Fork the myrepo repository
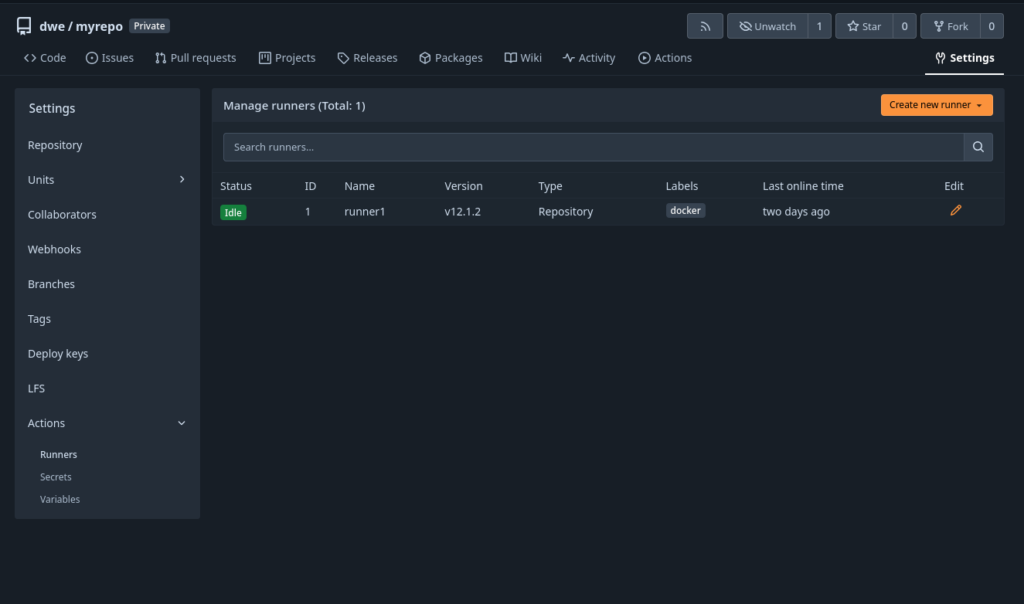1024x604 pixels. coord(949,26)
